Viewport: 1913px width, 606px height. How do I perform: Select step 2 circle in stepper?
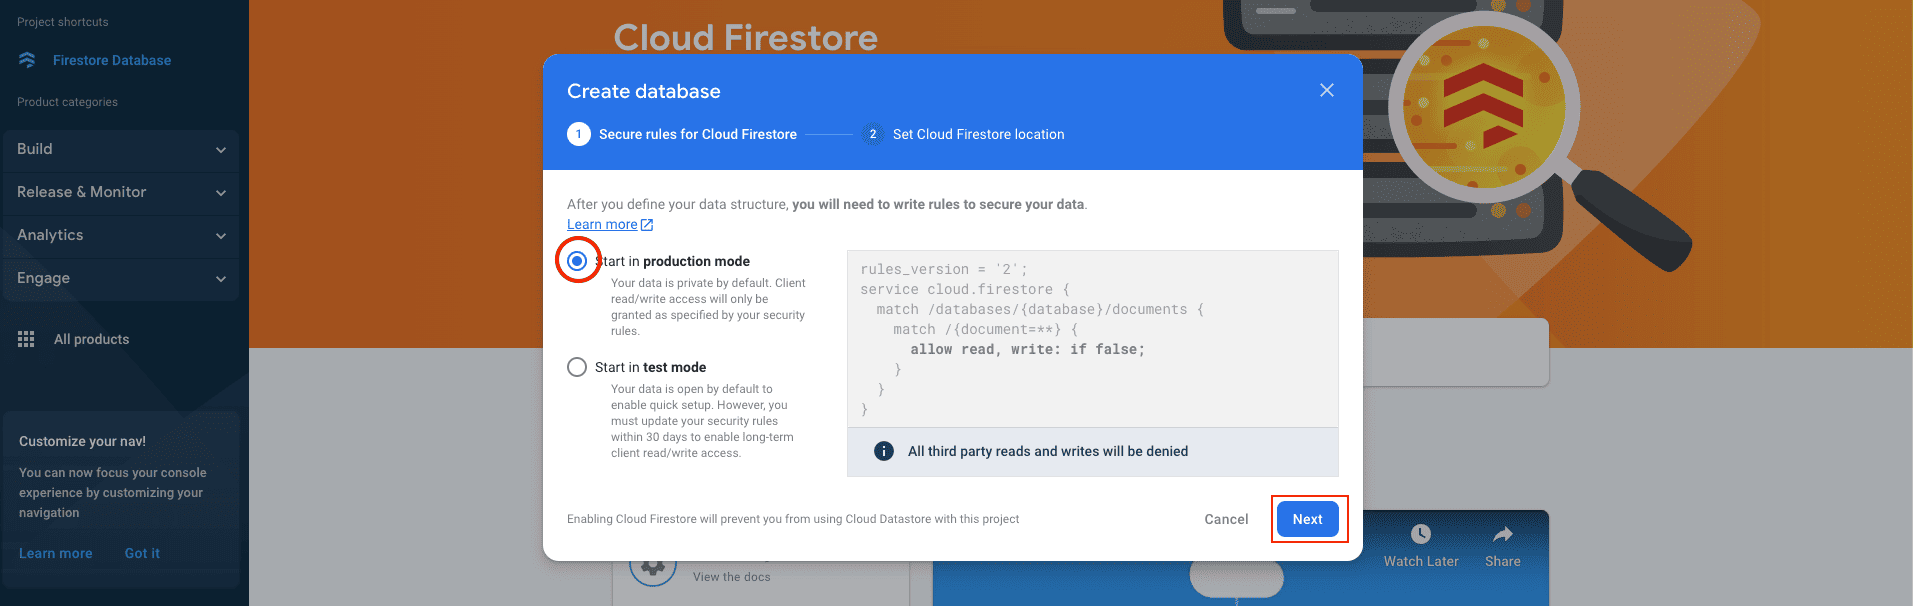pos(873,134)
